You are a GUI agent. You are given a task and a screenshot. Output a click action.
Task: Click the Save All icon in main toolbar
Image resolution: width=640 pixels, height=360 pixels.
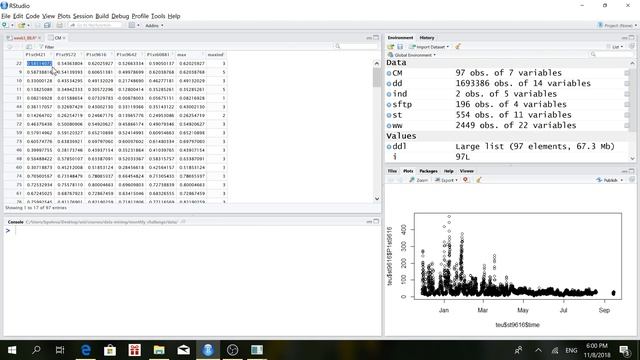(47, 25)
